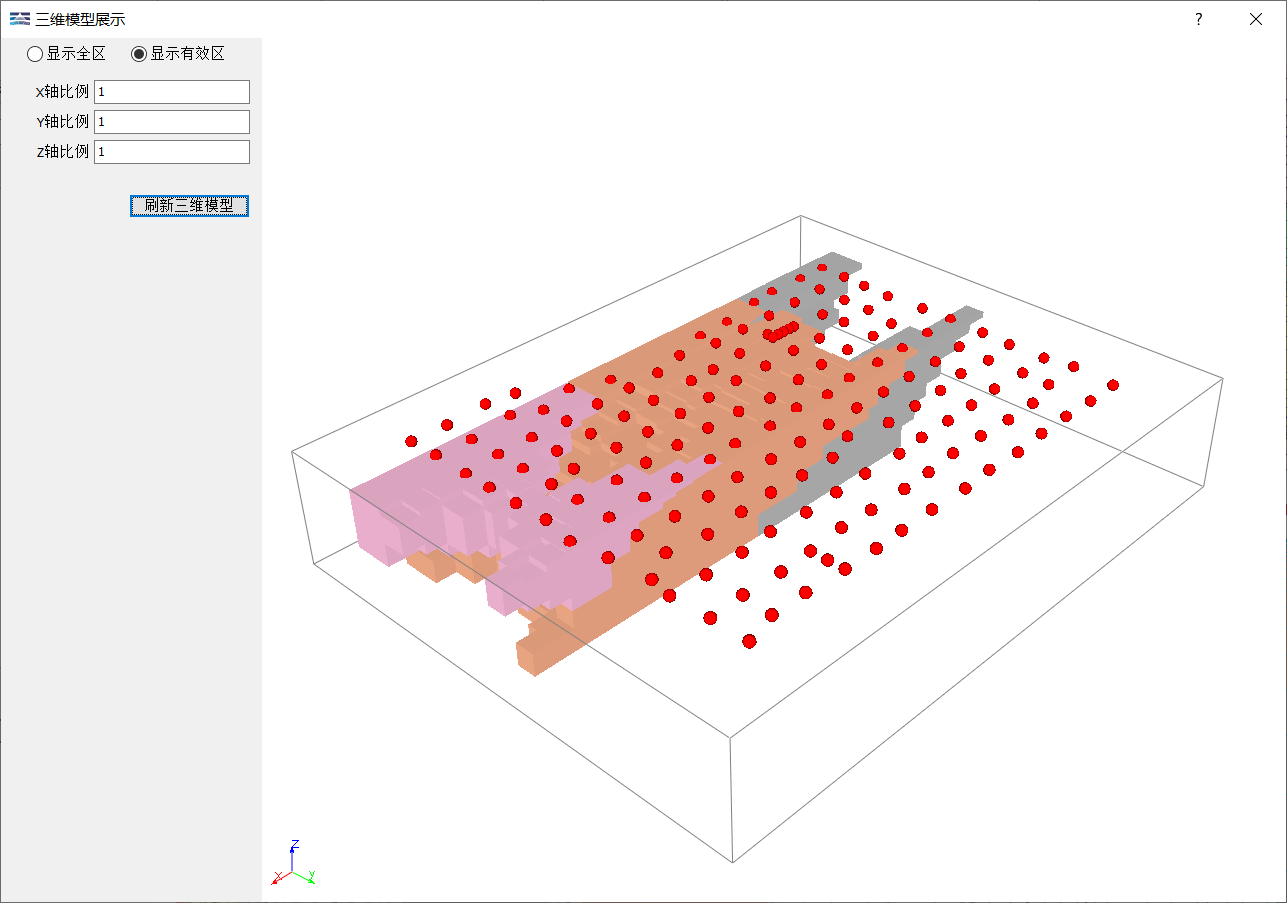
Task: Click the 刷新三维模型 button
Action: 189,206
